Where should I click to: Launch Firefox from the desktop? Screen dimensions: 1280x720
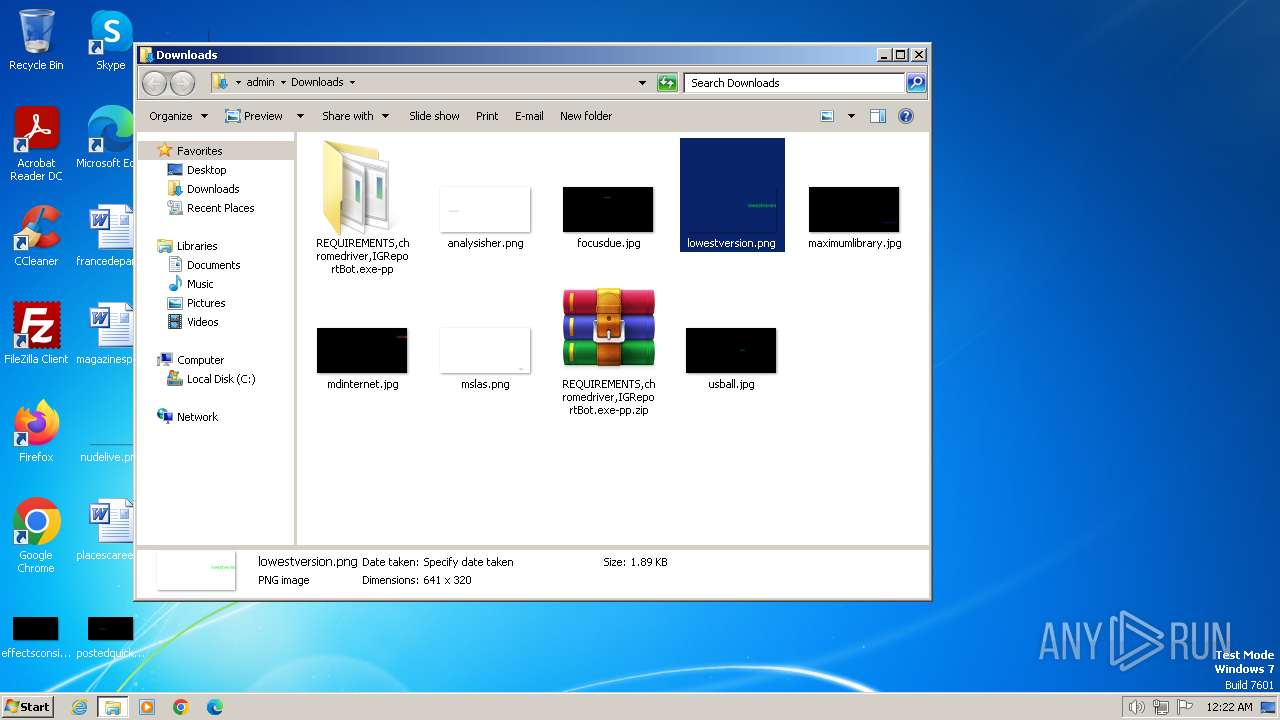(36, 432)
